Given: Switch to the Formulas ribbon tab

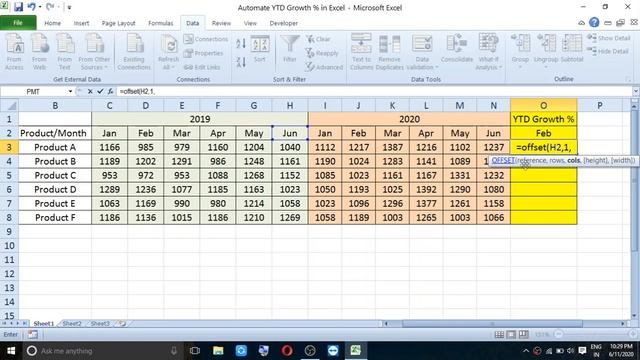Looking at the screenshot, I should 160,23.
